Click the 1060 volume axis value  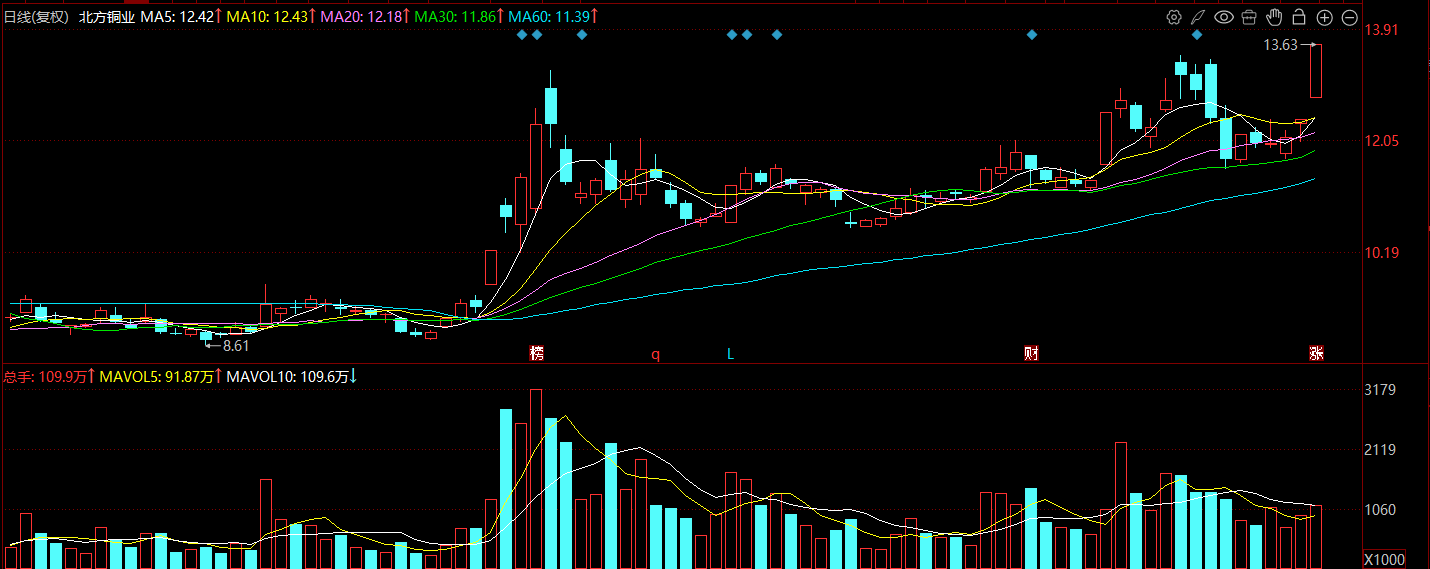point(1379,510)
